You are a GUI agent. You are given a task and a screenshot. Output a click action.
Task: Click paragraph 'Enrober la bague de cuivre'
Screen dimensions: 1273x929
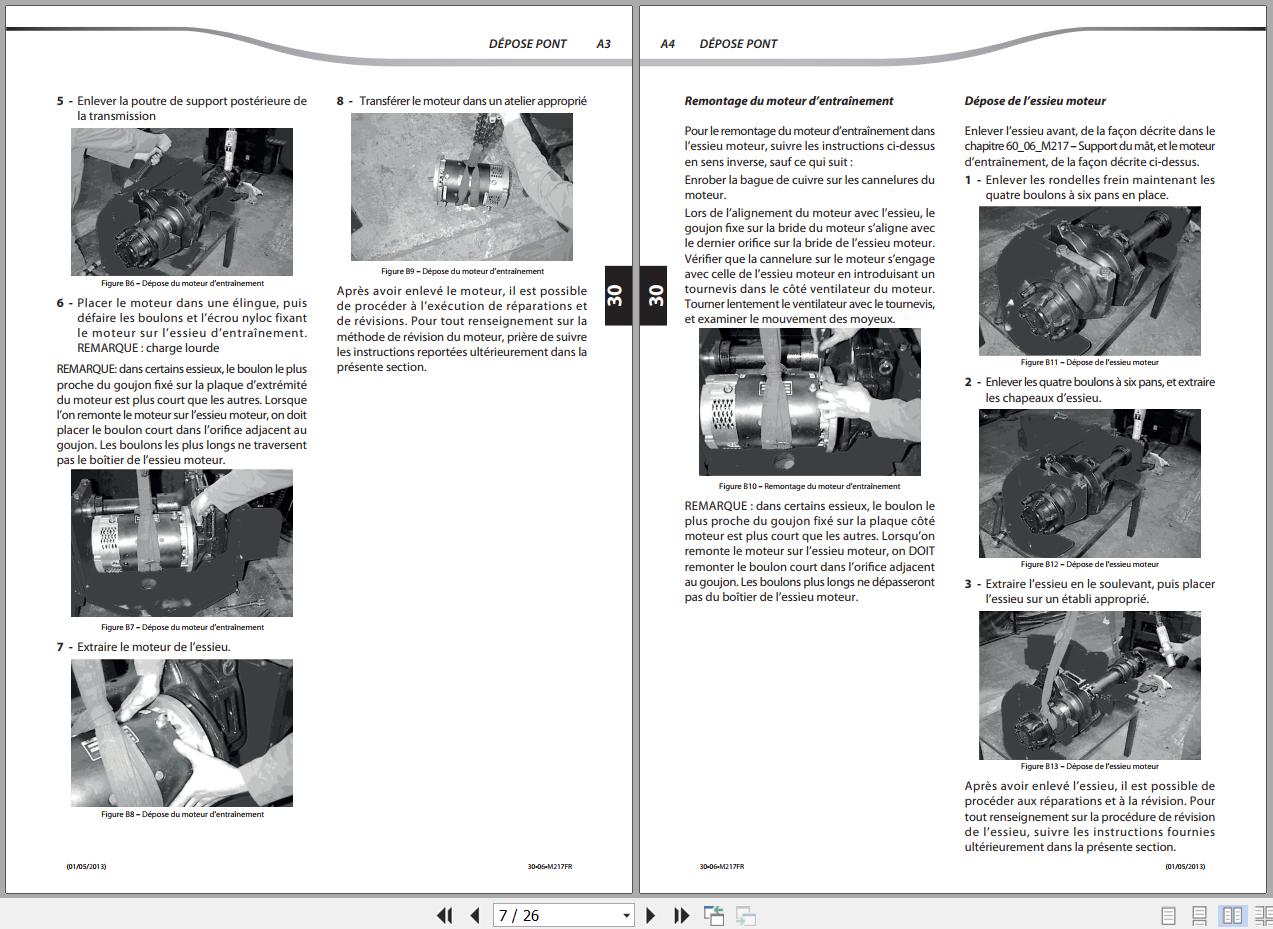[x=810, y=187]
